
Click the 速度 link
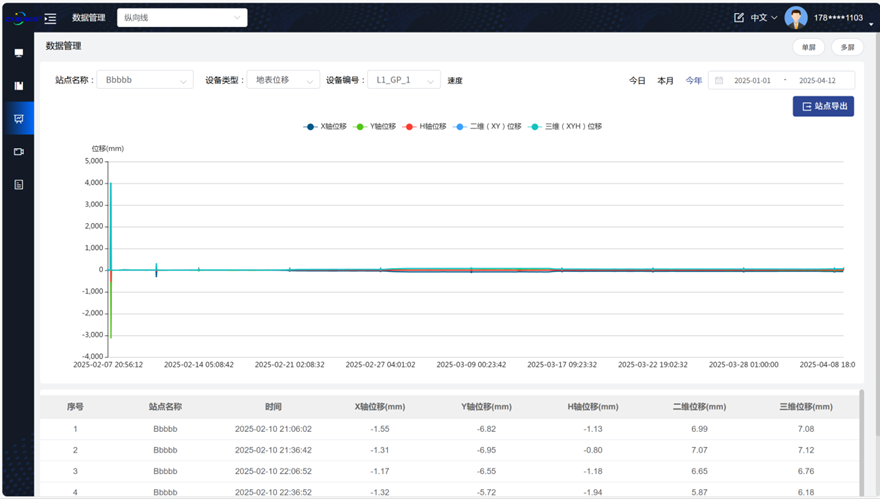455,81
